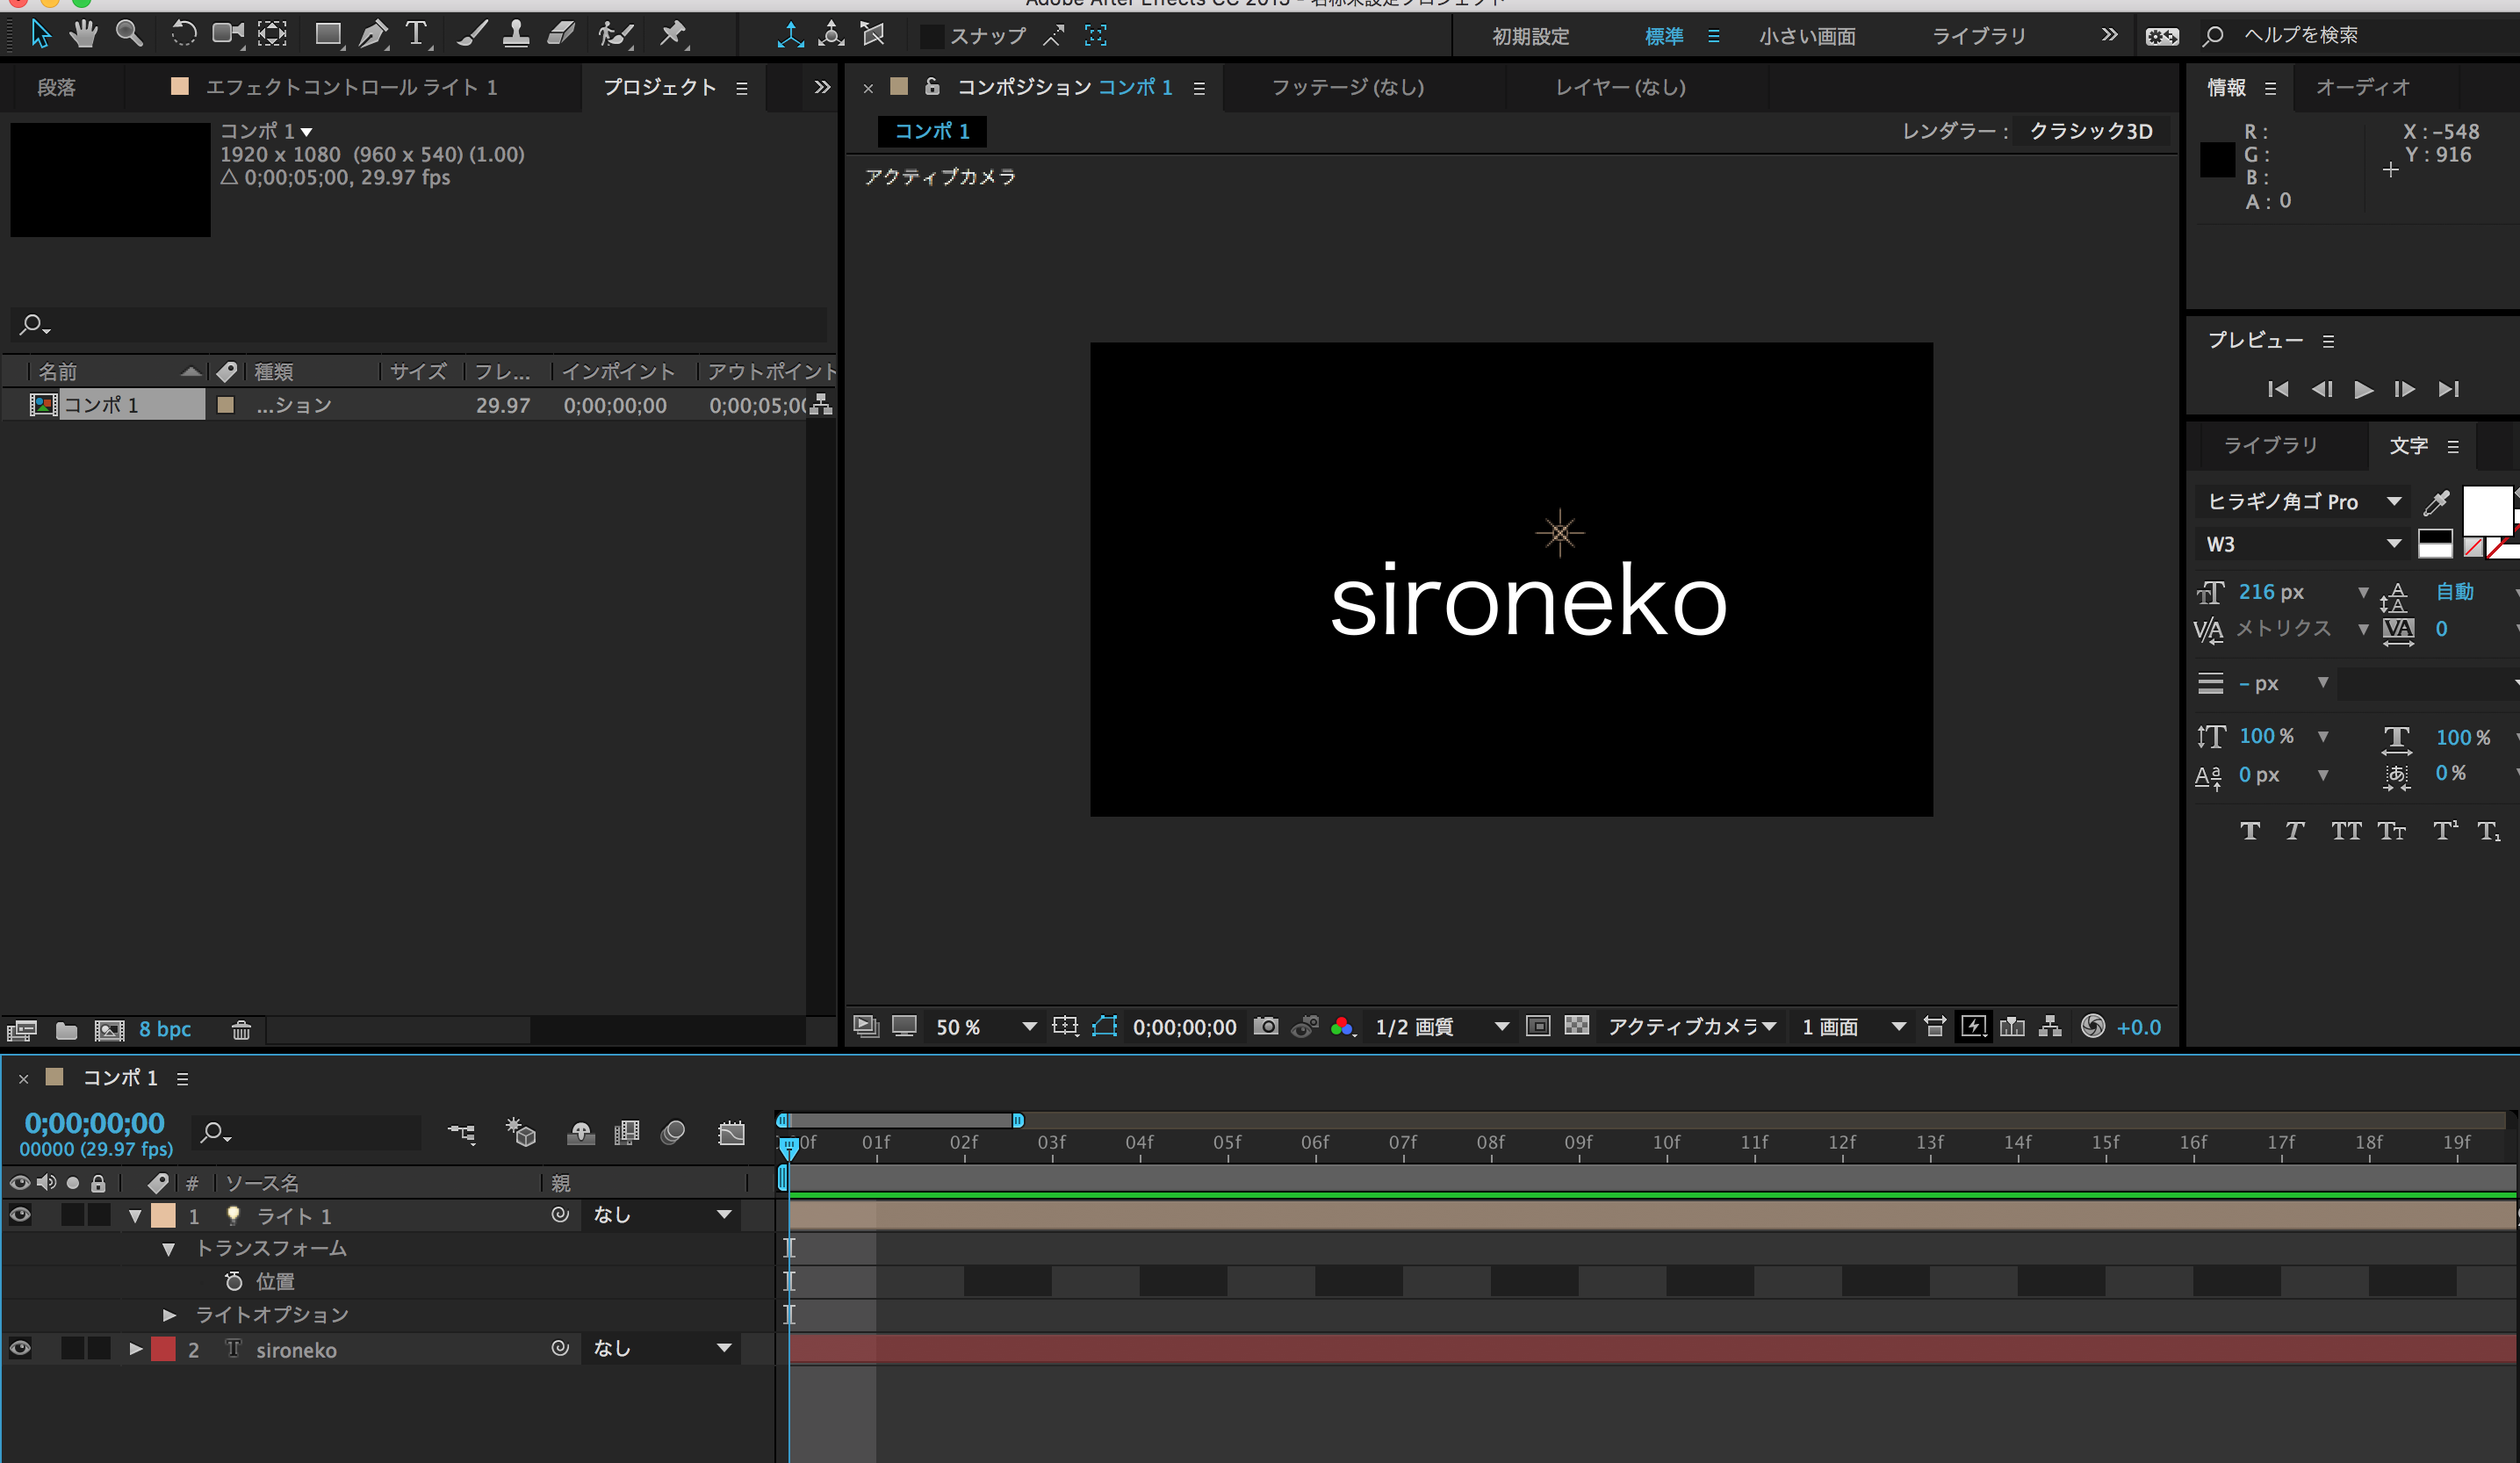Hide the sironeko layer eye toggle
2520x1463 pixels.
pyautogui.click(x=20, y=1349)
